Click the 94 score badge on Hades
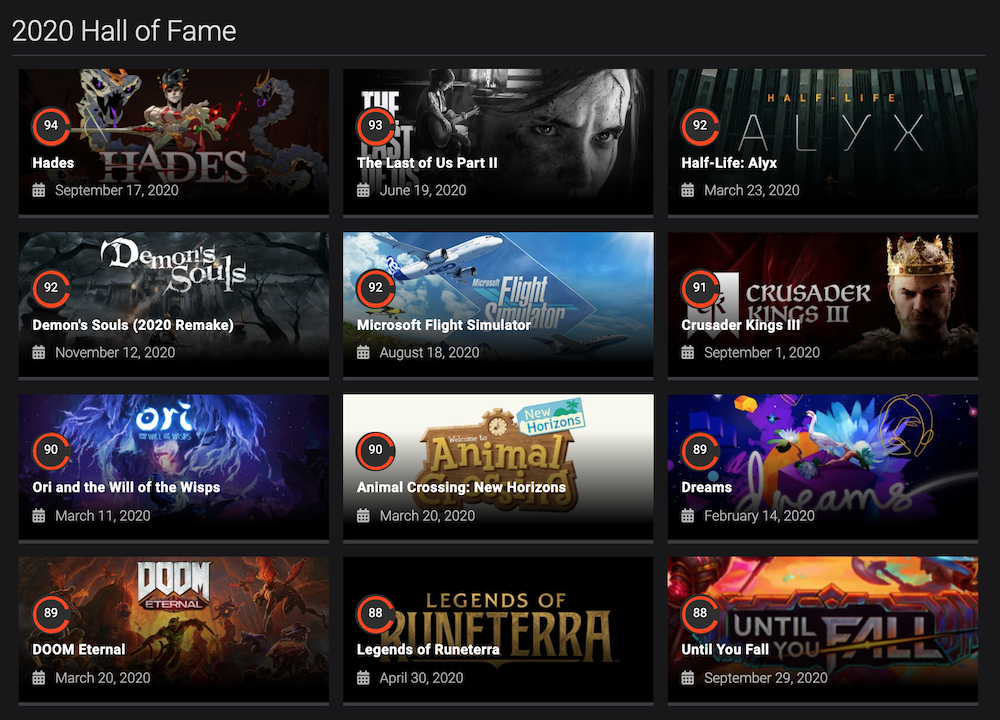 [51, 126]
